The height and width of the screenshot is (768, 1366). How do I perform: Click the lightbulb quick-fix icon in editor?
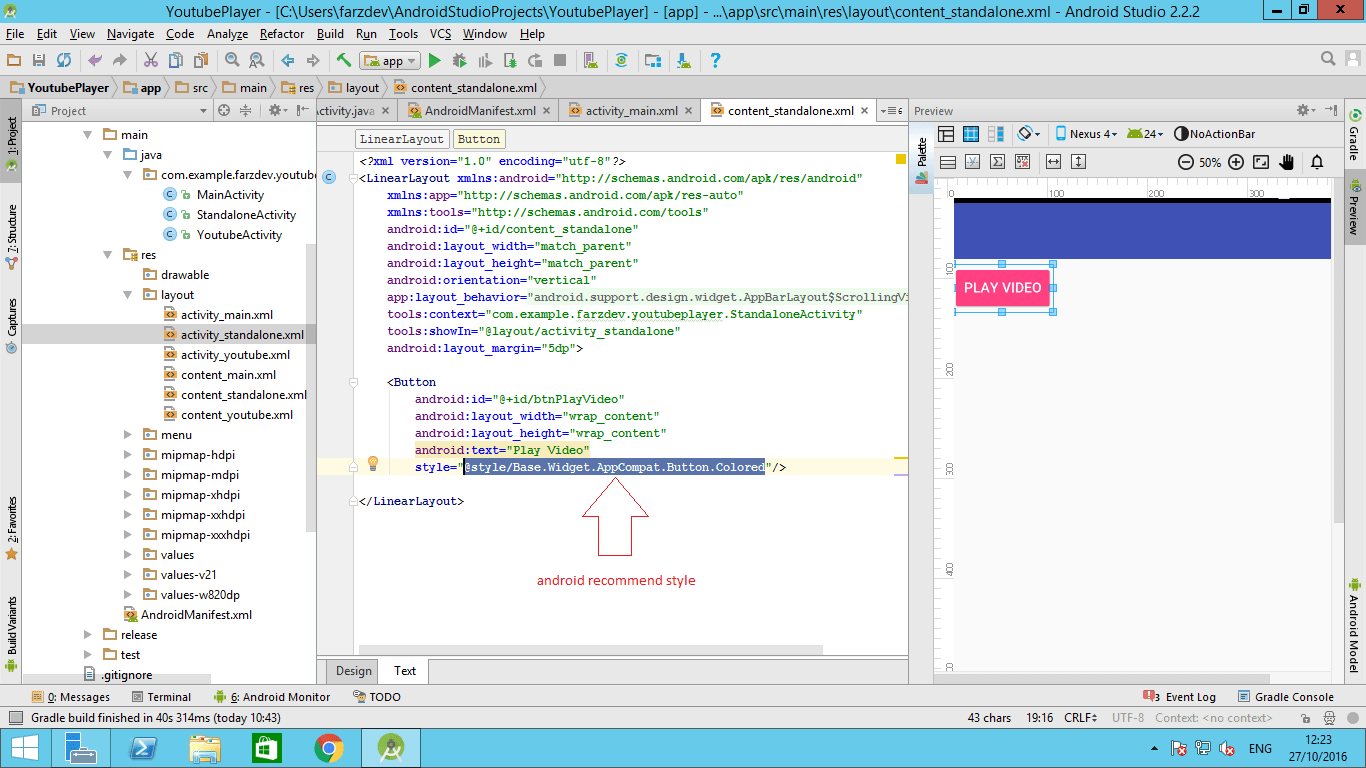(x=373, y=463)
